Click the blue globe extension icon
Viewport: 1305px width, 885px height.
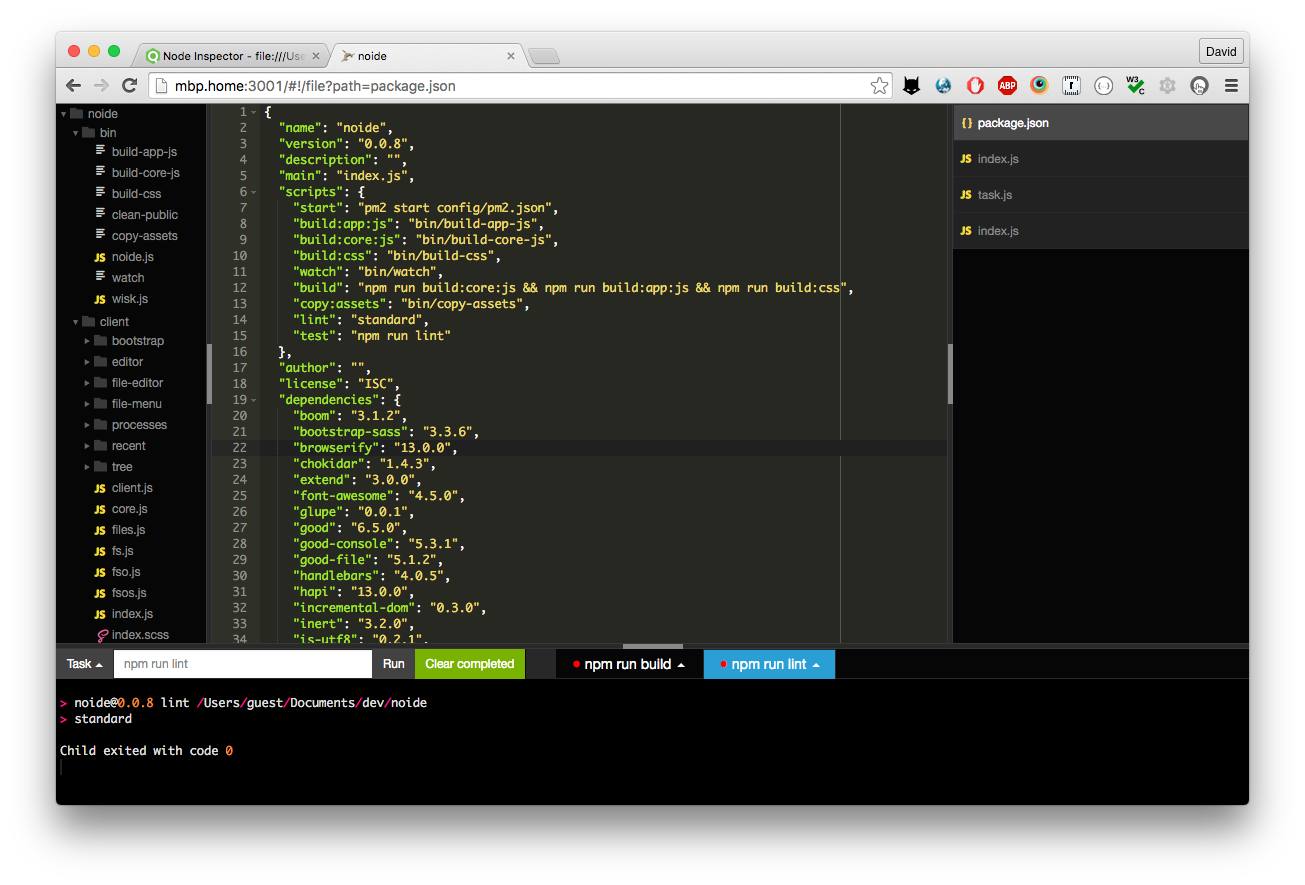coord(943,86)
